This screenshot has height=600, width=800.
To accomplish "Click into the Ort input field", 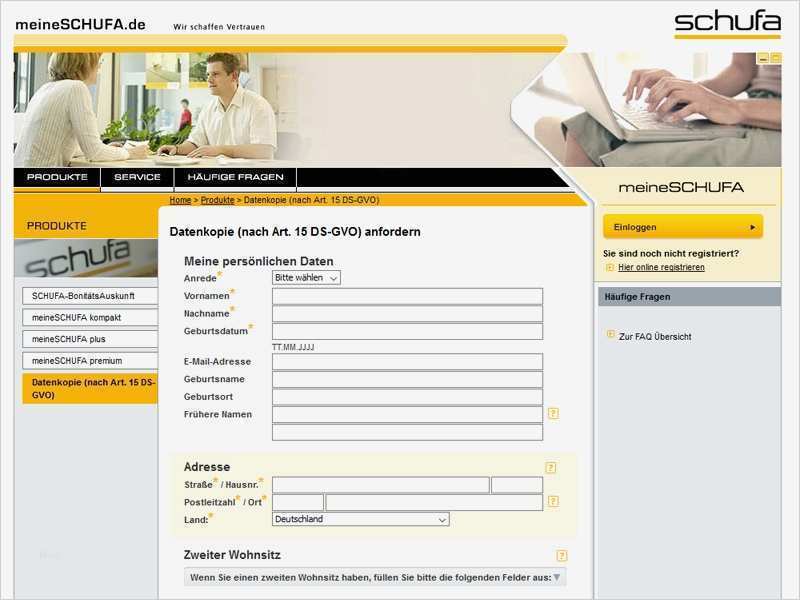I will [434, 503].
